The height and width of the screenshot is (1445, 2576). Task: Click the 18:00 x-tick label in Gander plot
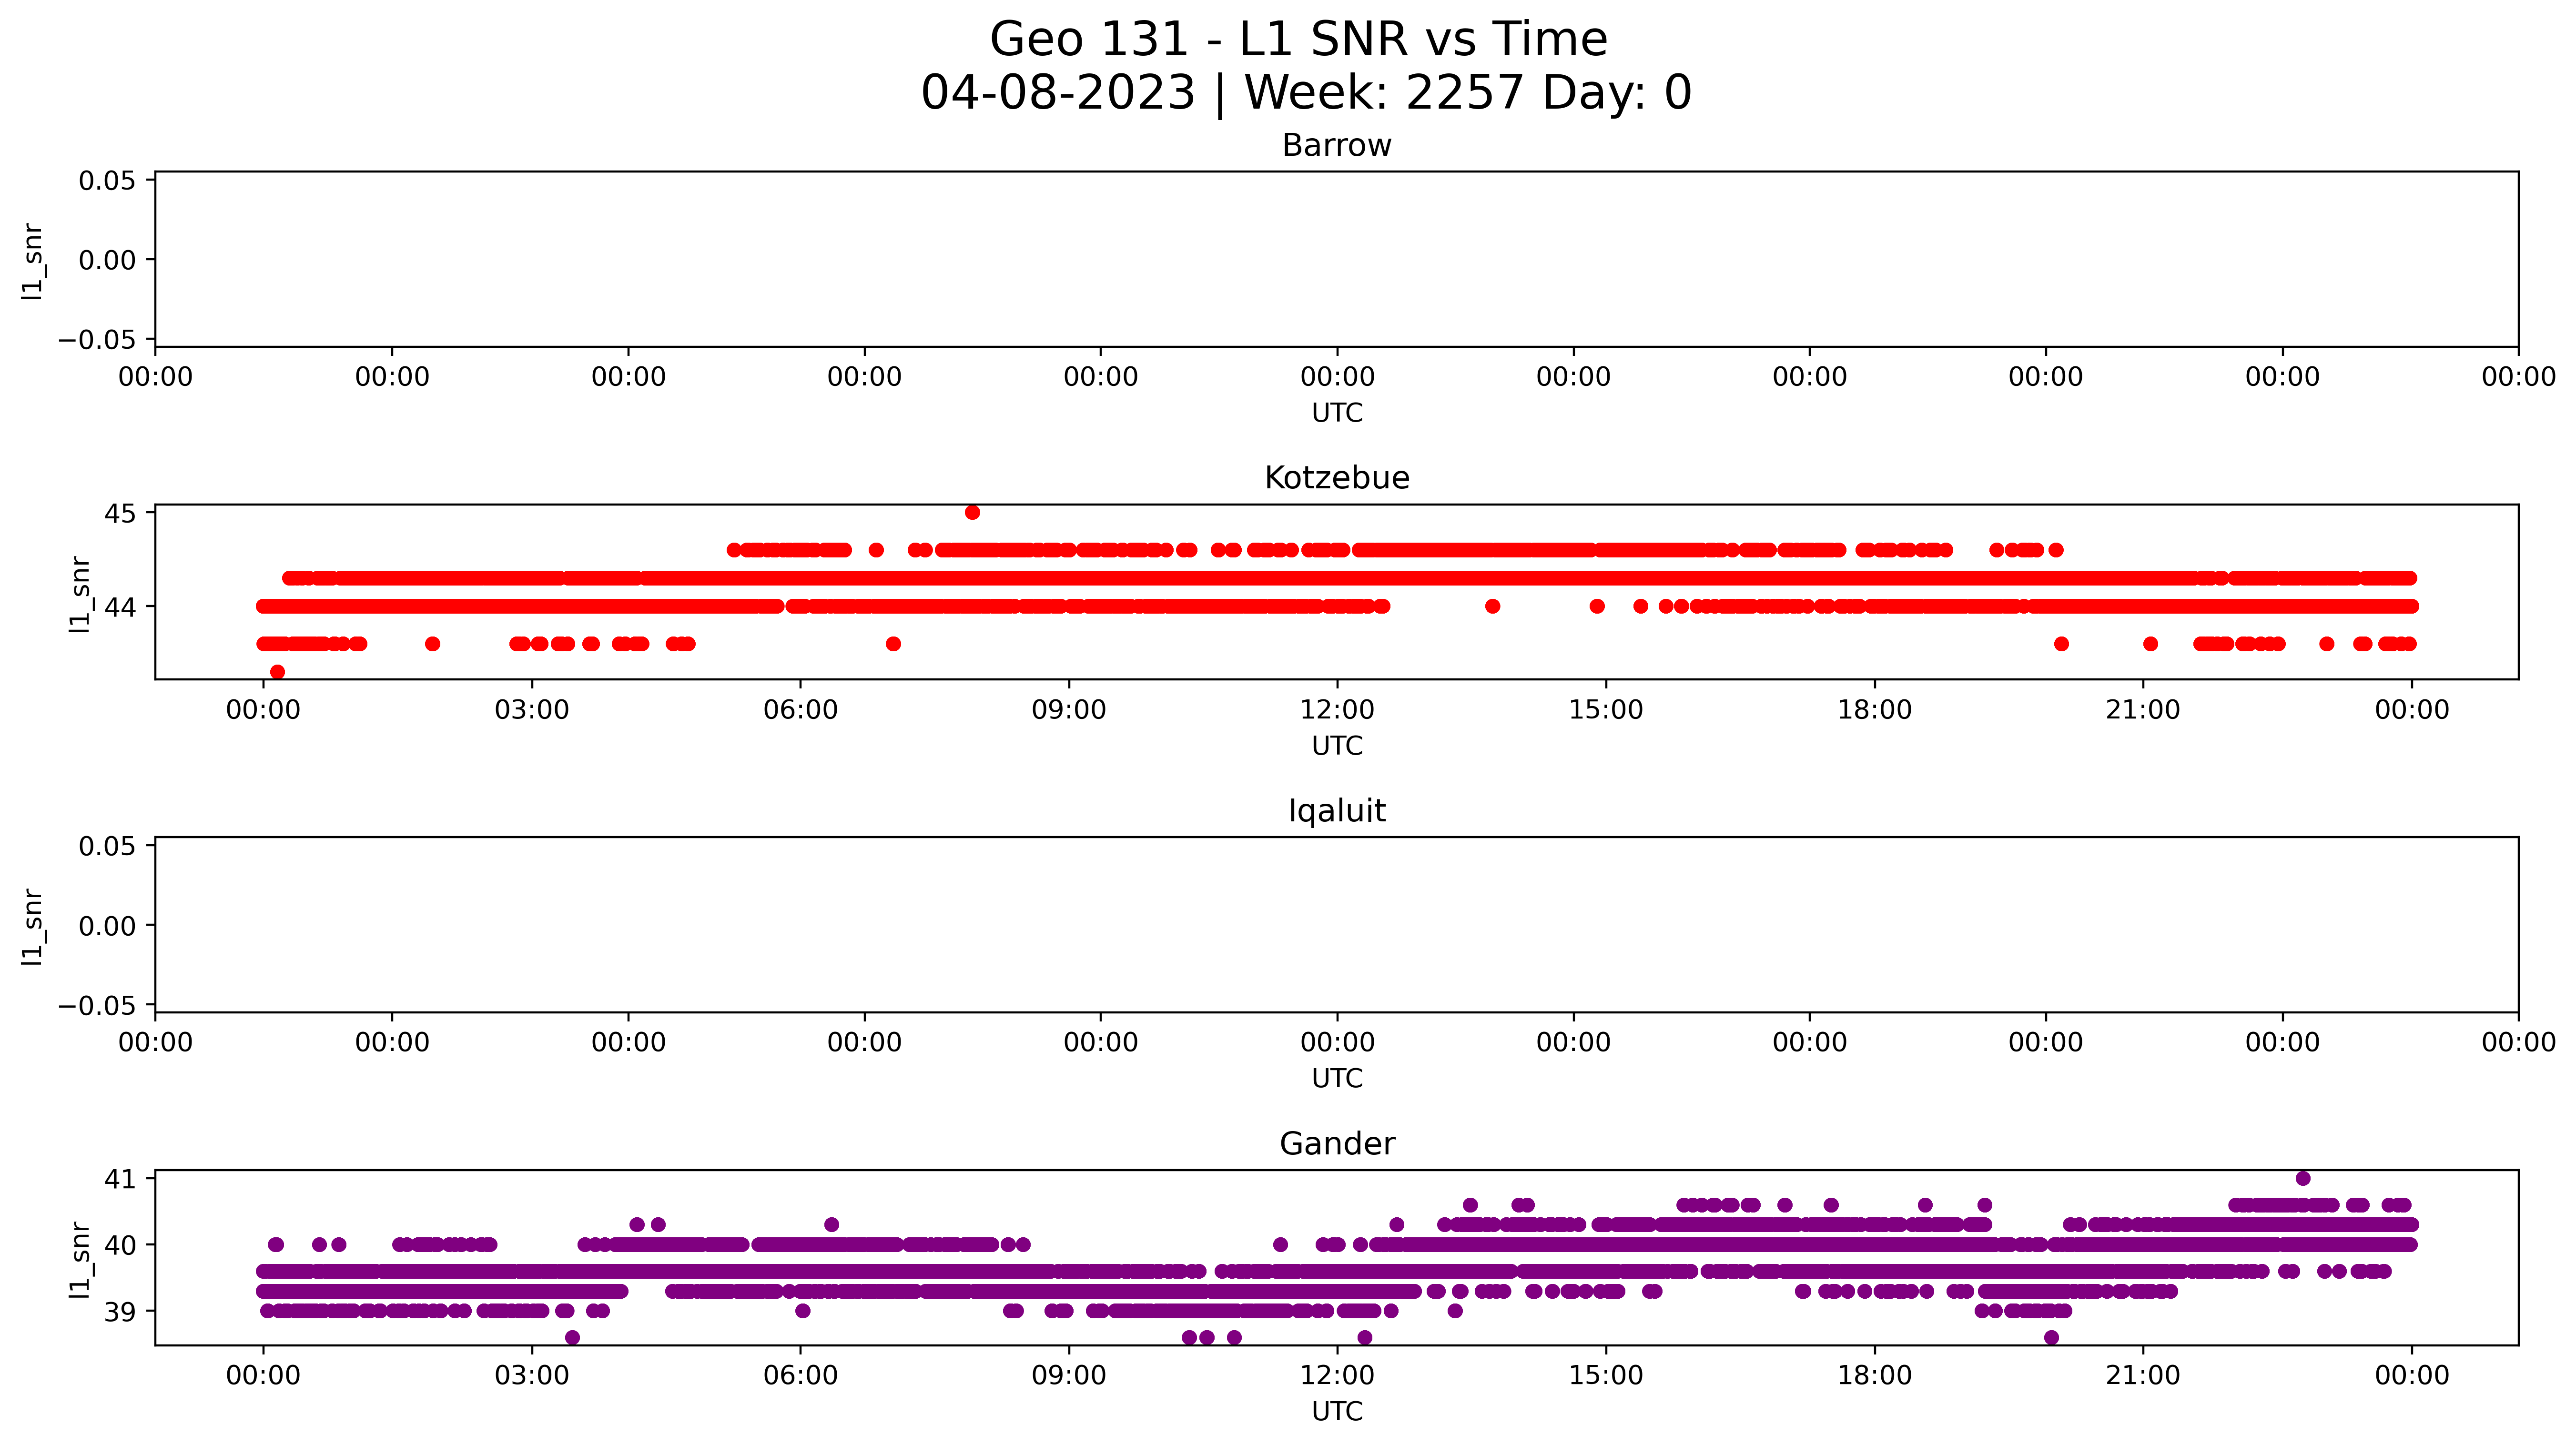pos(1874,1376)
